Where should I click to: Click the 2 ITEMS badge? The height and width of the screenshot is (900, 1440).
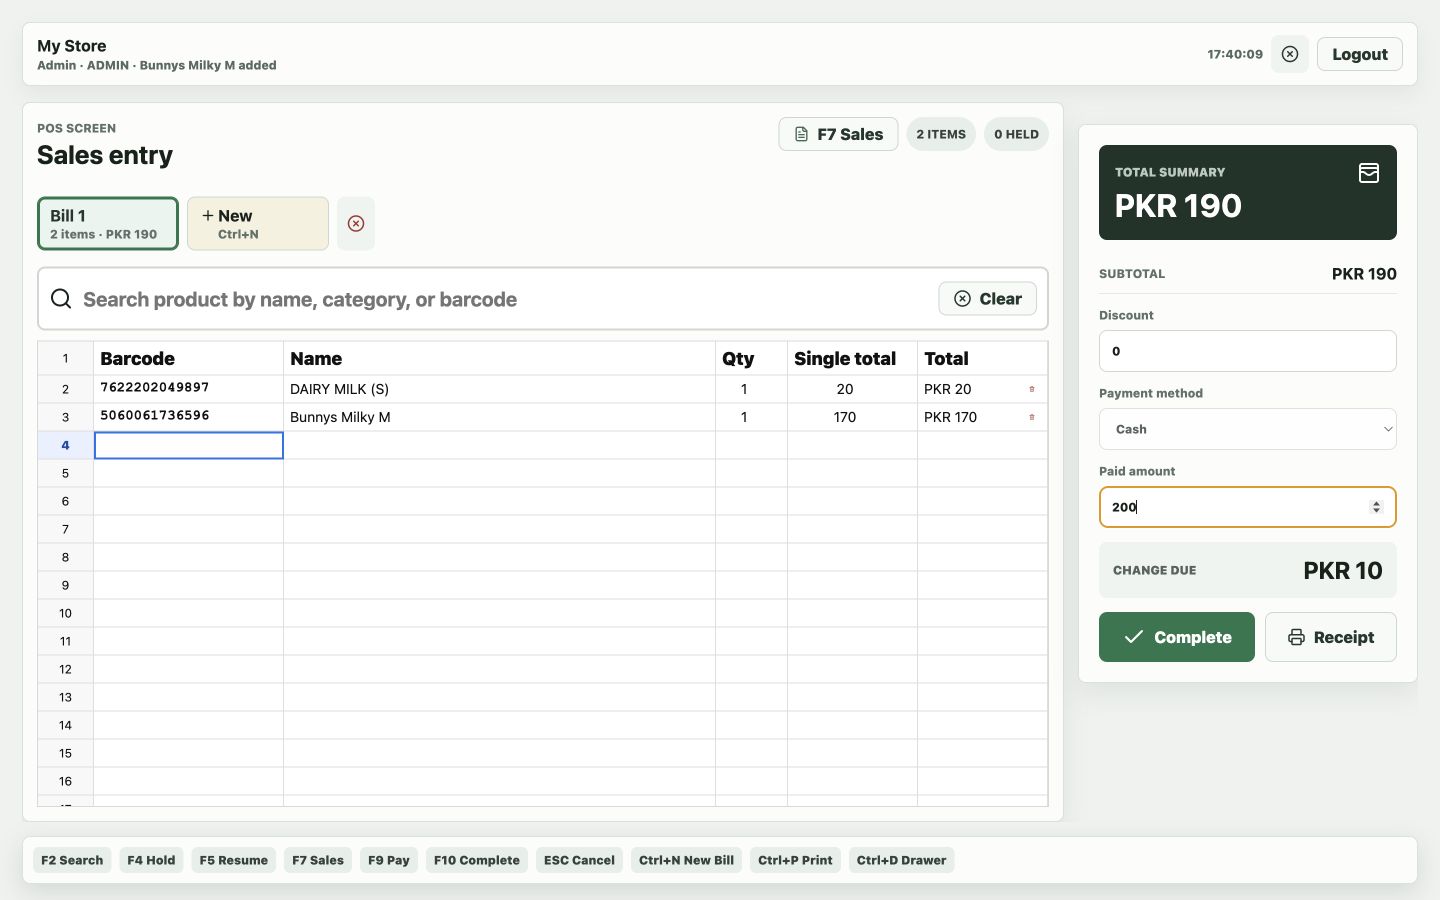click(x=941, y=134)
